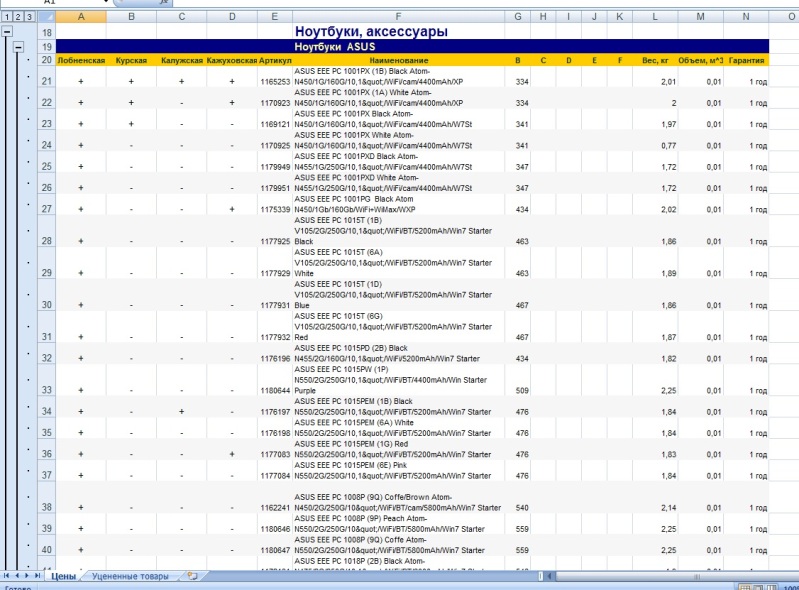Image resolution: width=799 pixels, height=590 pixels.
Task: Click 1 год warranty in row 30
Action: pos(758,306)
